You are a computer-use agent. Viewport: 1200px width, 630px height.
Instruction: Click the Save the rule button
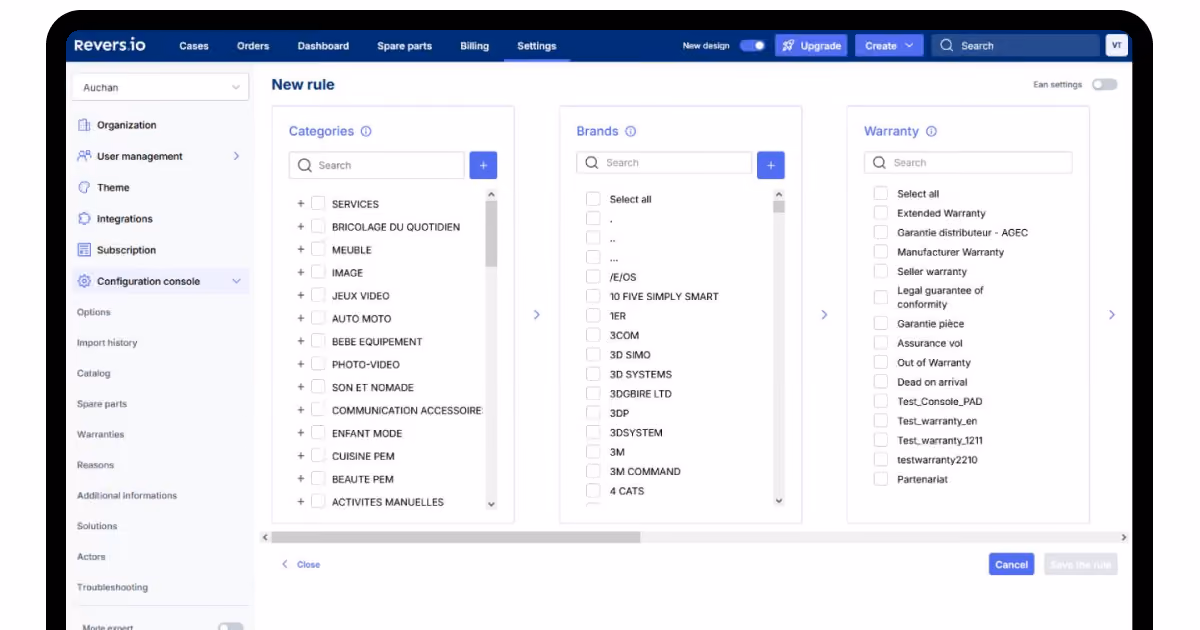coord(1080,564)
